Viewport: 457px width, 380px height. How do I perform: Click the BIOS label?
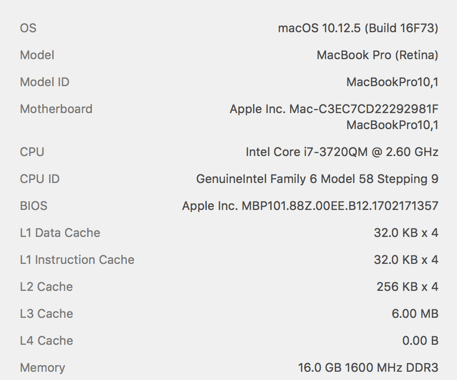pos(34,206)
